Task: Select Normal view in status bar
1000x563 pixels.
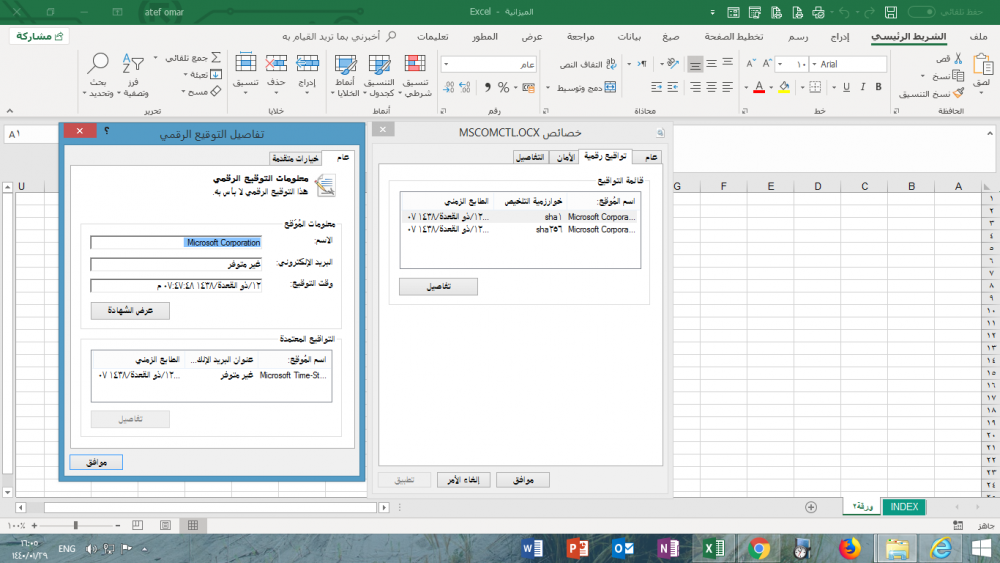Action: tap(193, 525)
